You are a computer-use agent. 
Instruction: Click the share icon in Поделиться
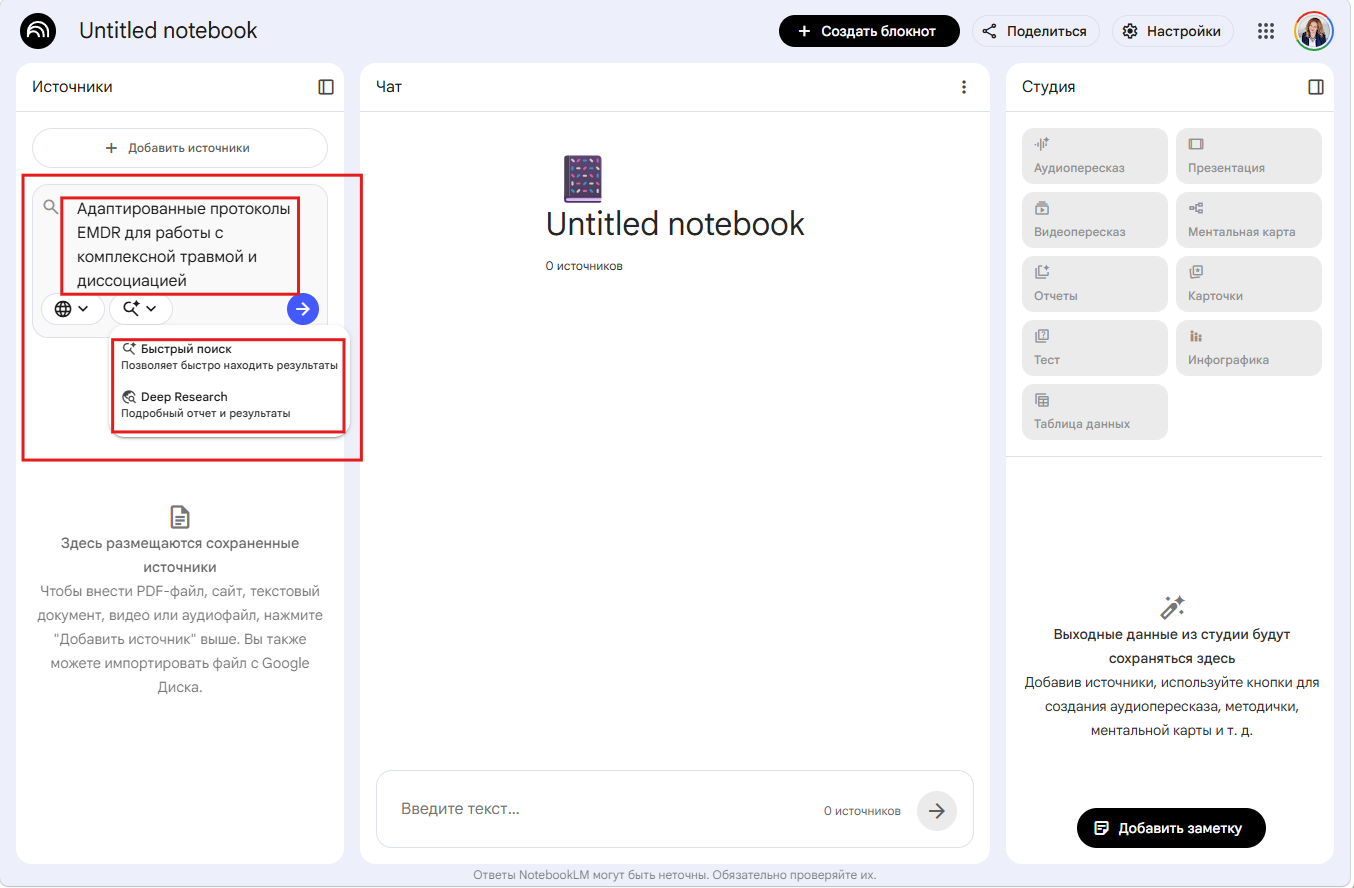989,31
